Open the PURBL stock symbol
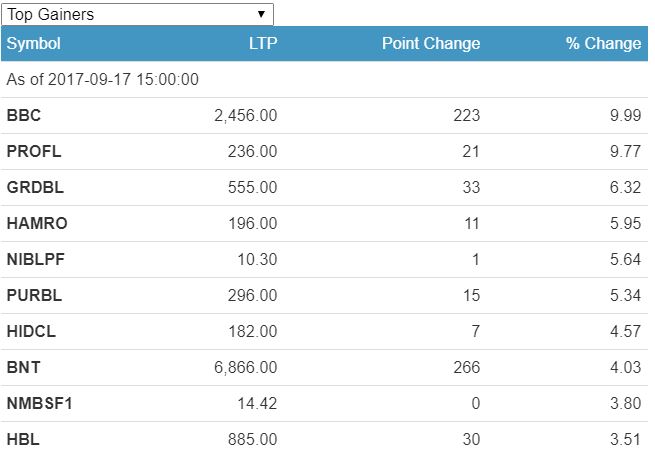 (x=33, y=295)
